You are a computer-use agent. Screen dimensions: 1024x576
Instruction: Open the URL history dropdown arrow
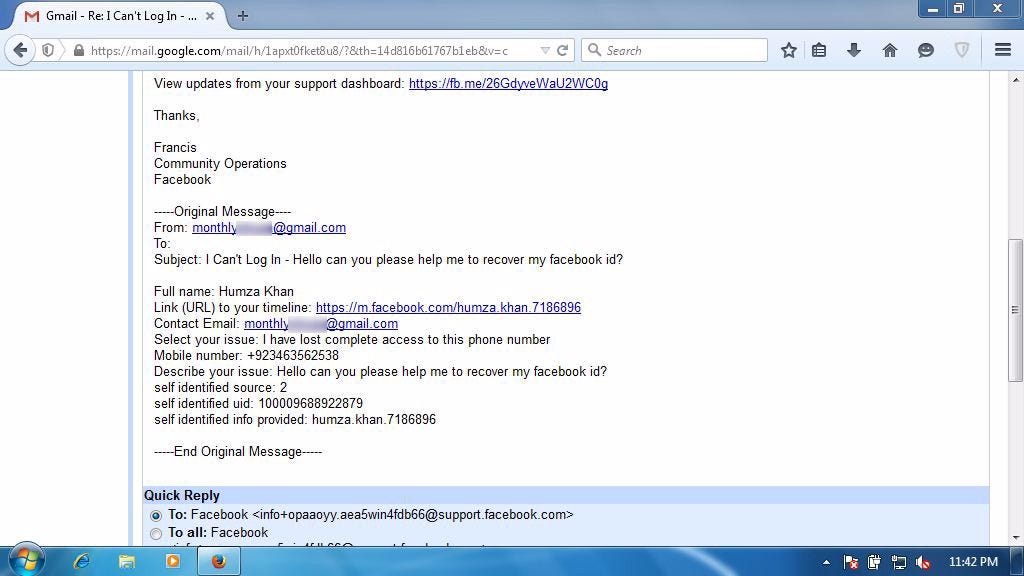click(545, 50)
